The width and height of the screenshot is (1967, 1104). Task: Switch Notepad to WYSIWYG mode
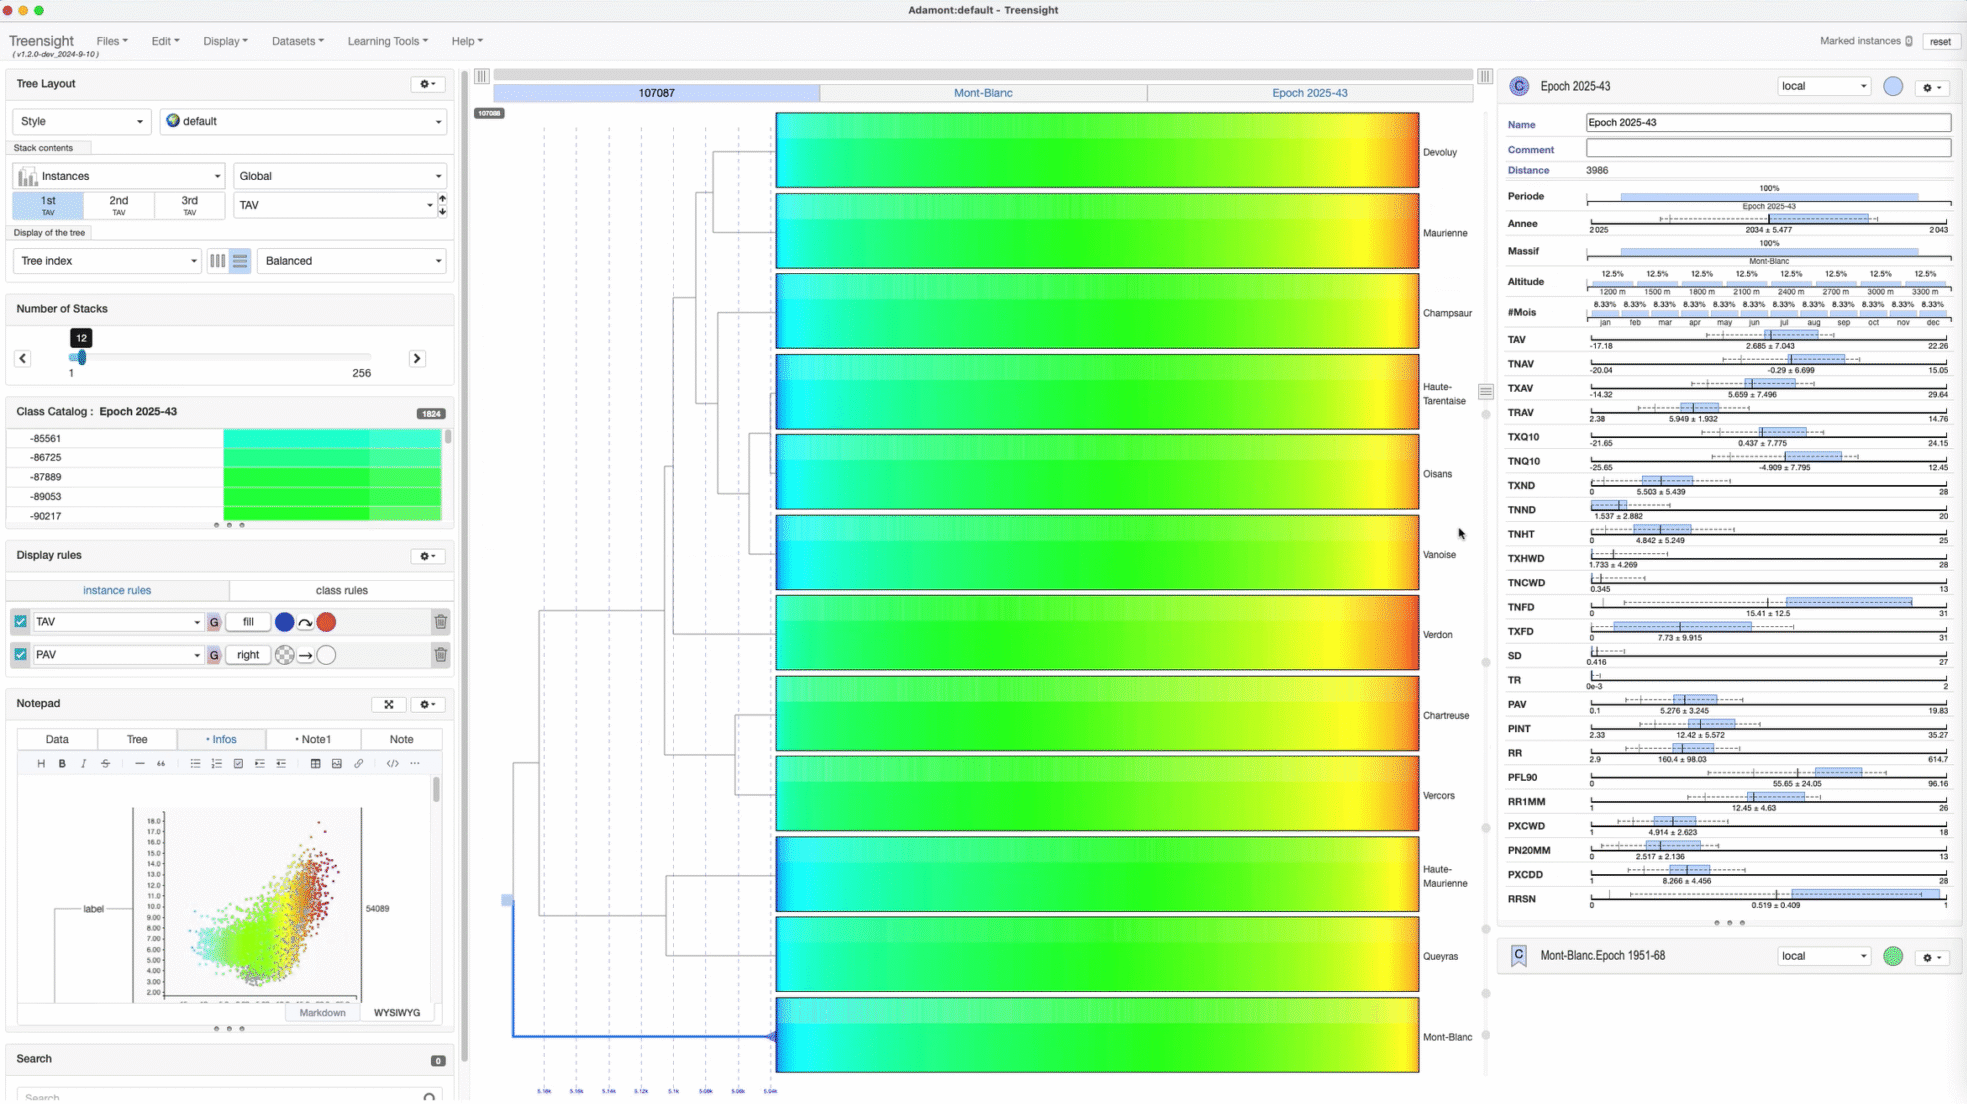click(x=397, y=1013)
